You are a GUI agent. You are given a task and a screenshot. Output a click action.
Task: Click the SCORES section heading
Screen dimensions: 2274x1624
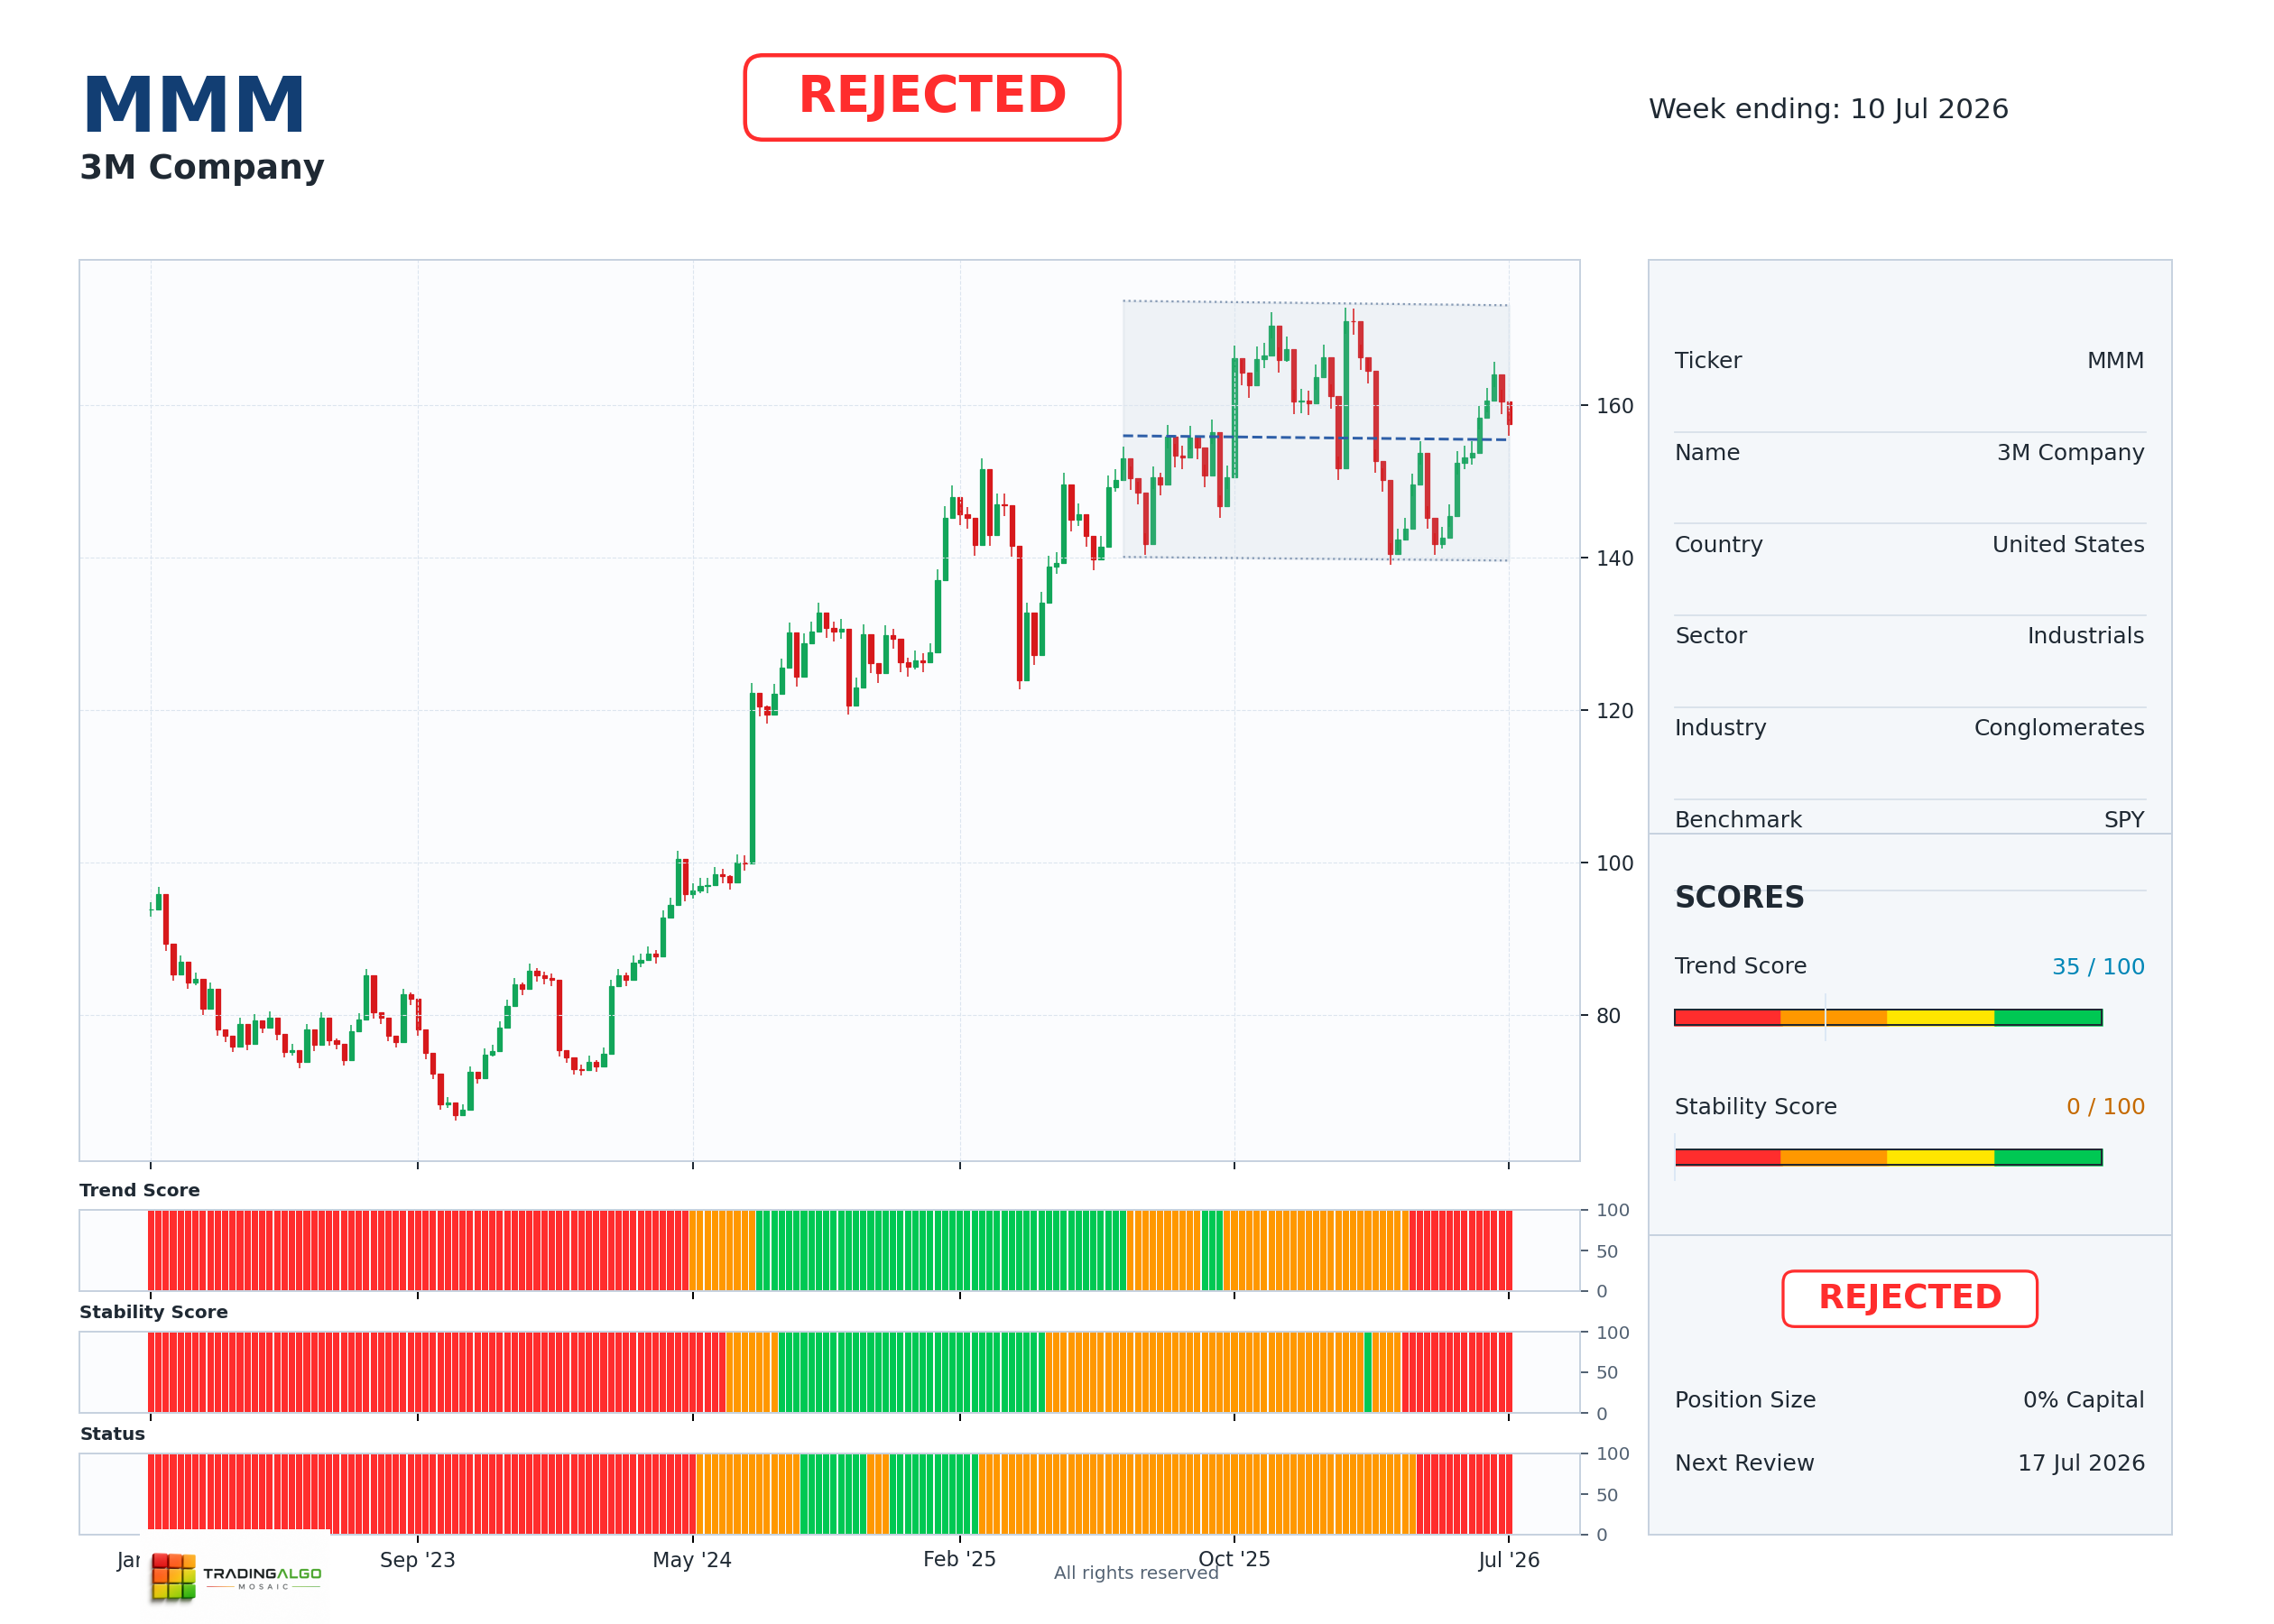click(1739, 897)
